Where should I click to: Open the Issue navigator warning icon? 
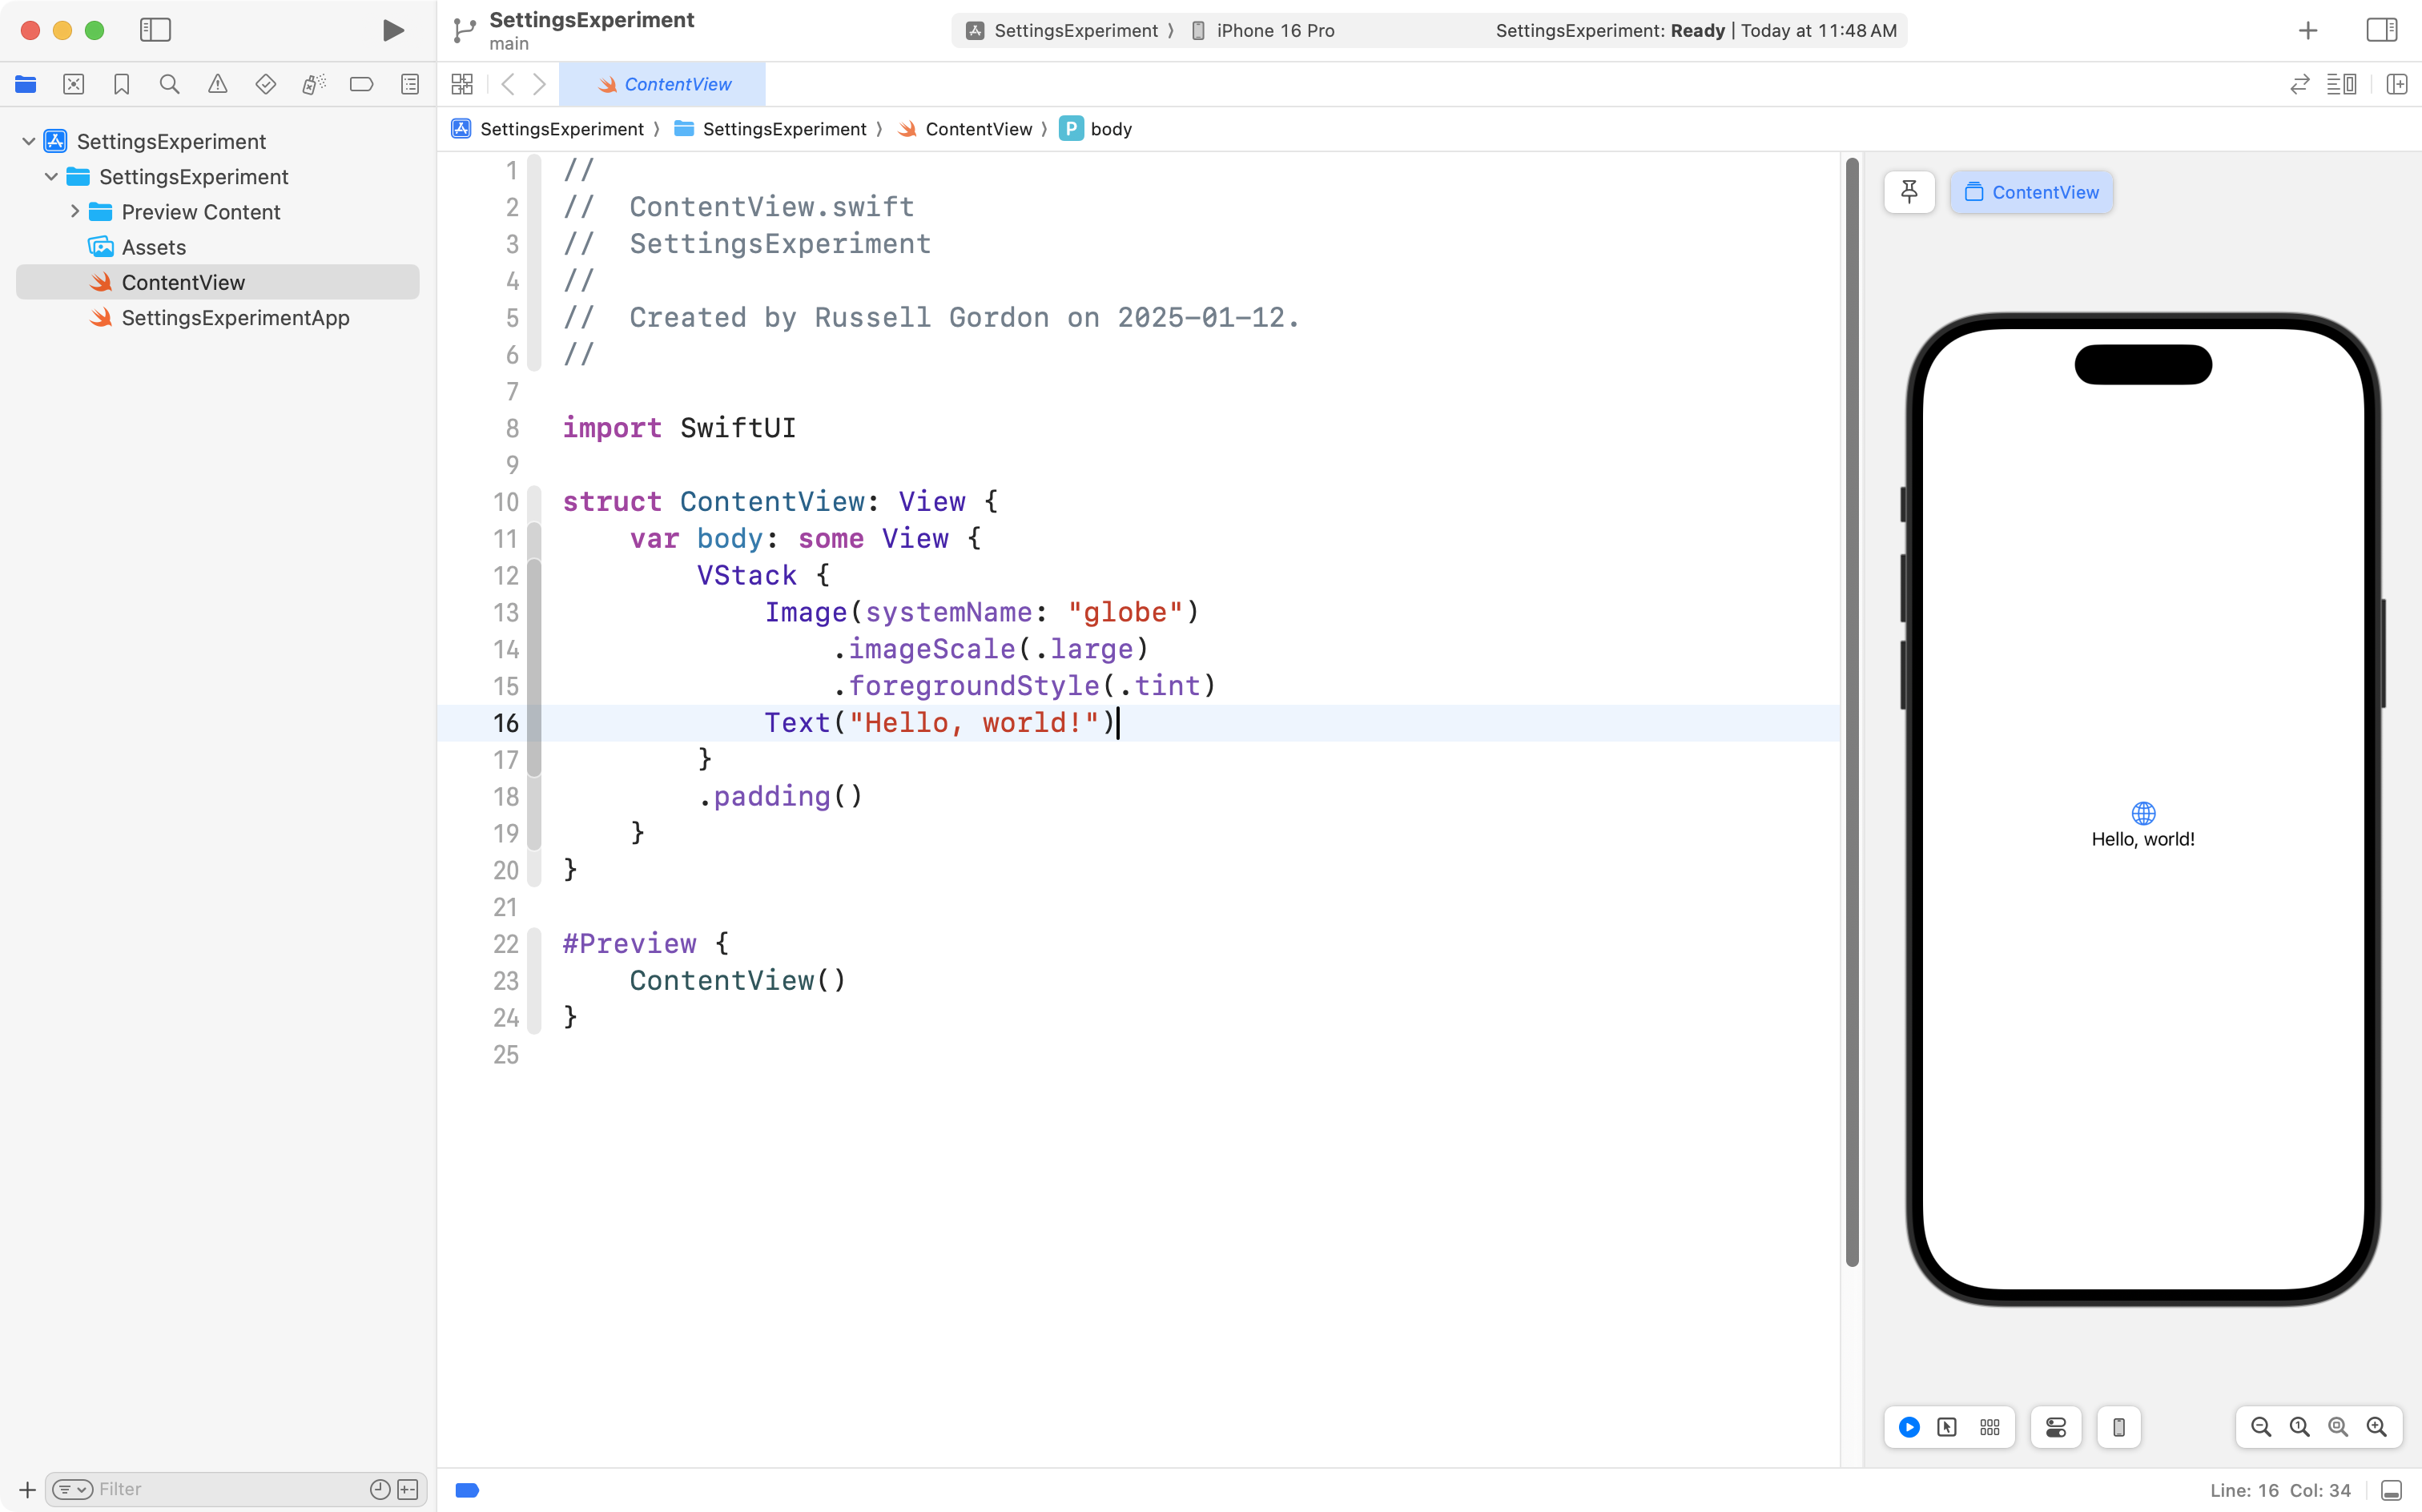tap(217, 84)
